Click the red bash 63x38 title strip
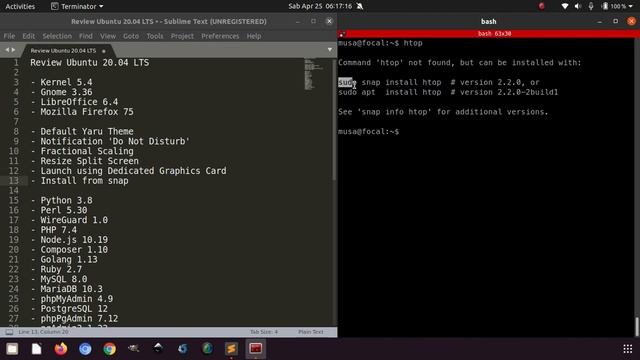The image size is (640, 360). (489, 34)
